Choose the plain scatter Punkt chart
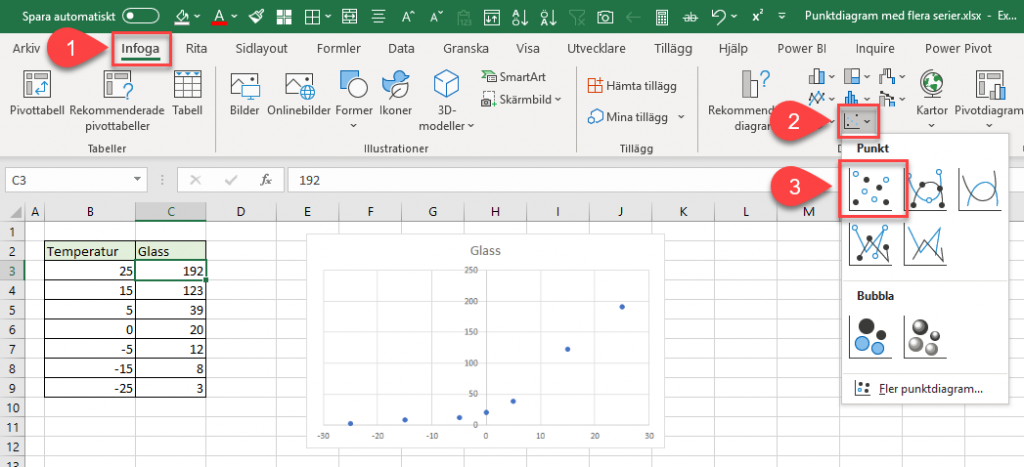Screen dimensions: 1024x467 coord(873,188)
